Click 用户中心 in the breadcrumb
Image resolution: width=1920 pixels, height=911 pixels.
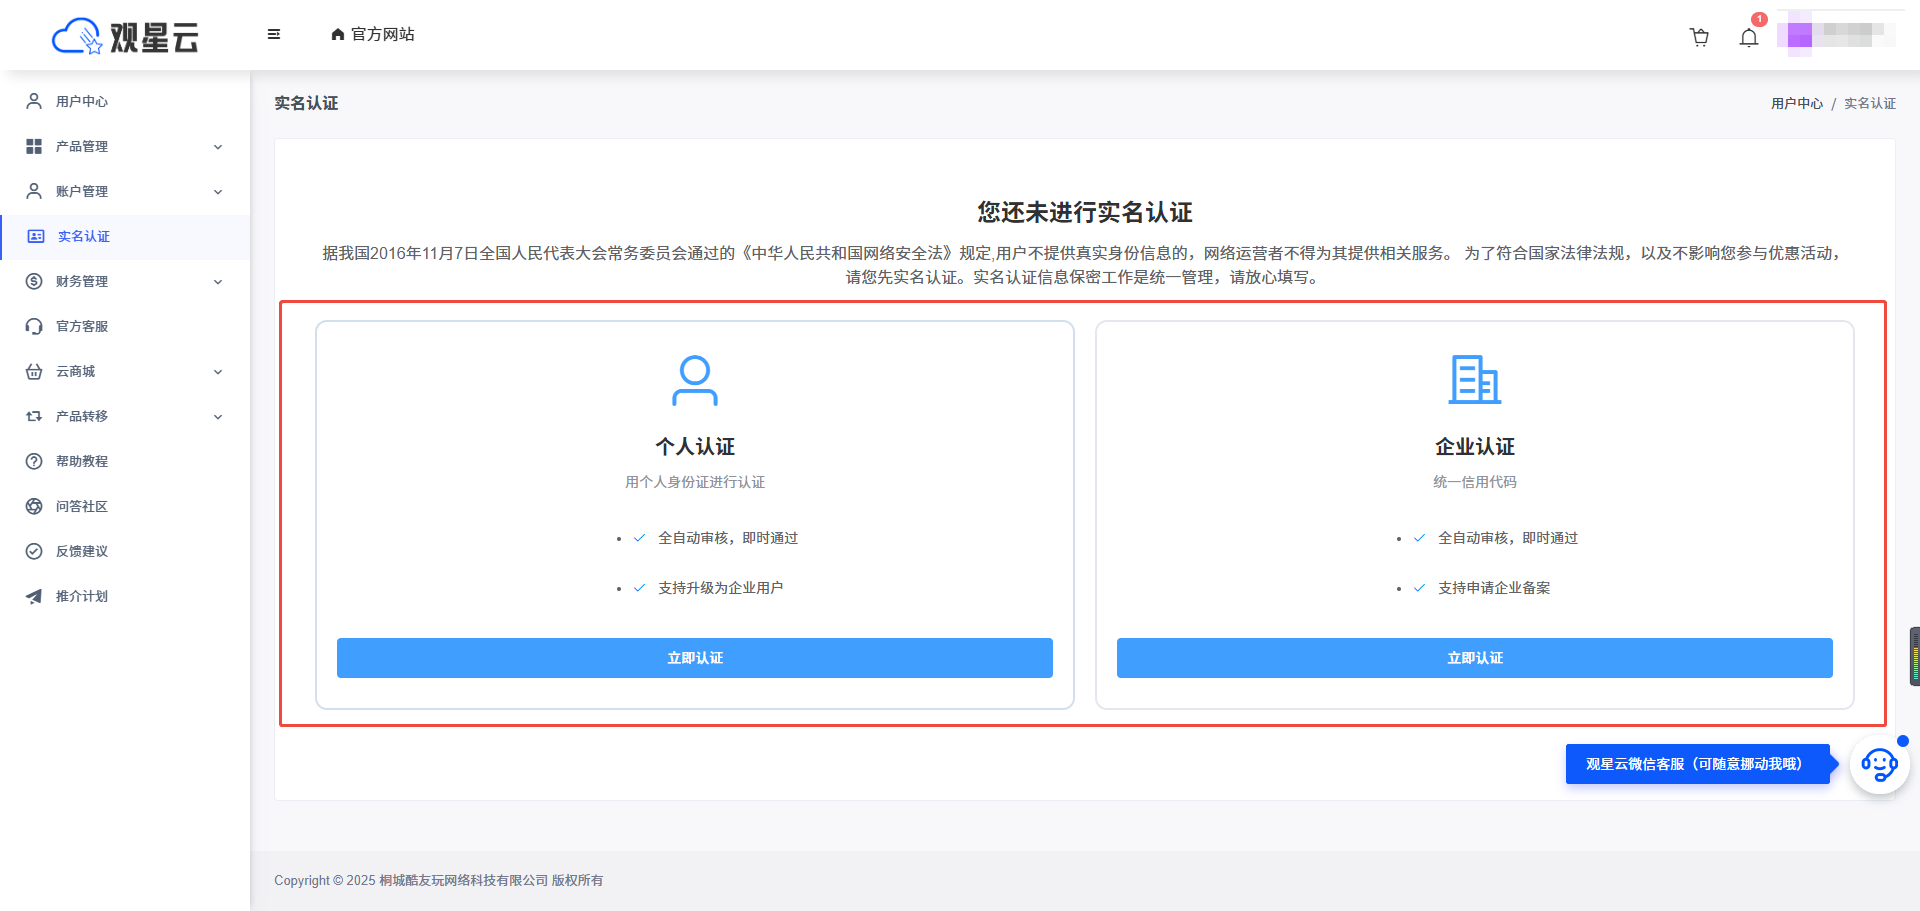point(1796,103)
